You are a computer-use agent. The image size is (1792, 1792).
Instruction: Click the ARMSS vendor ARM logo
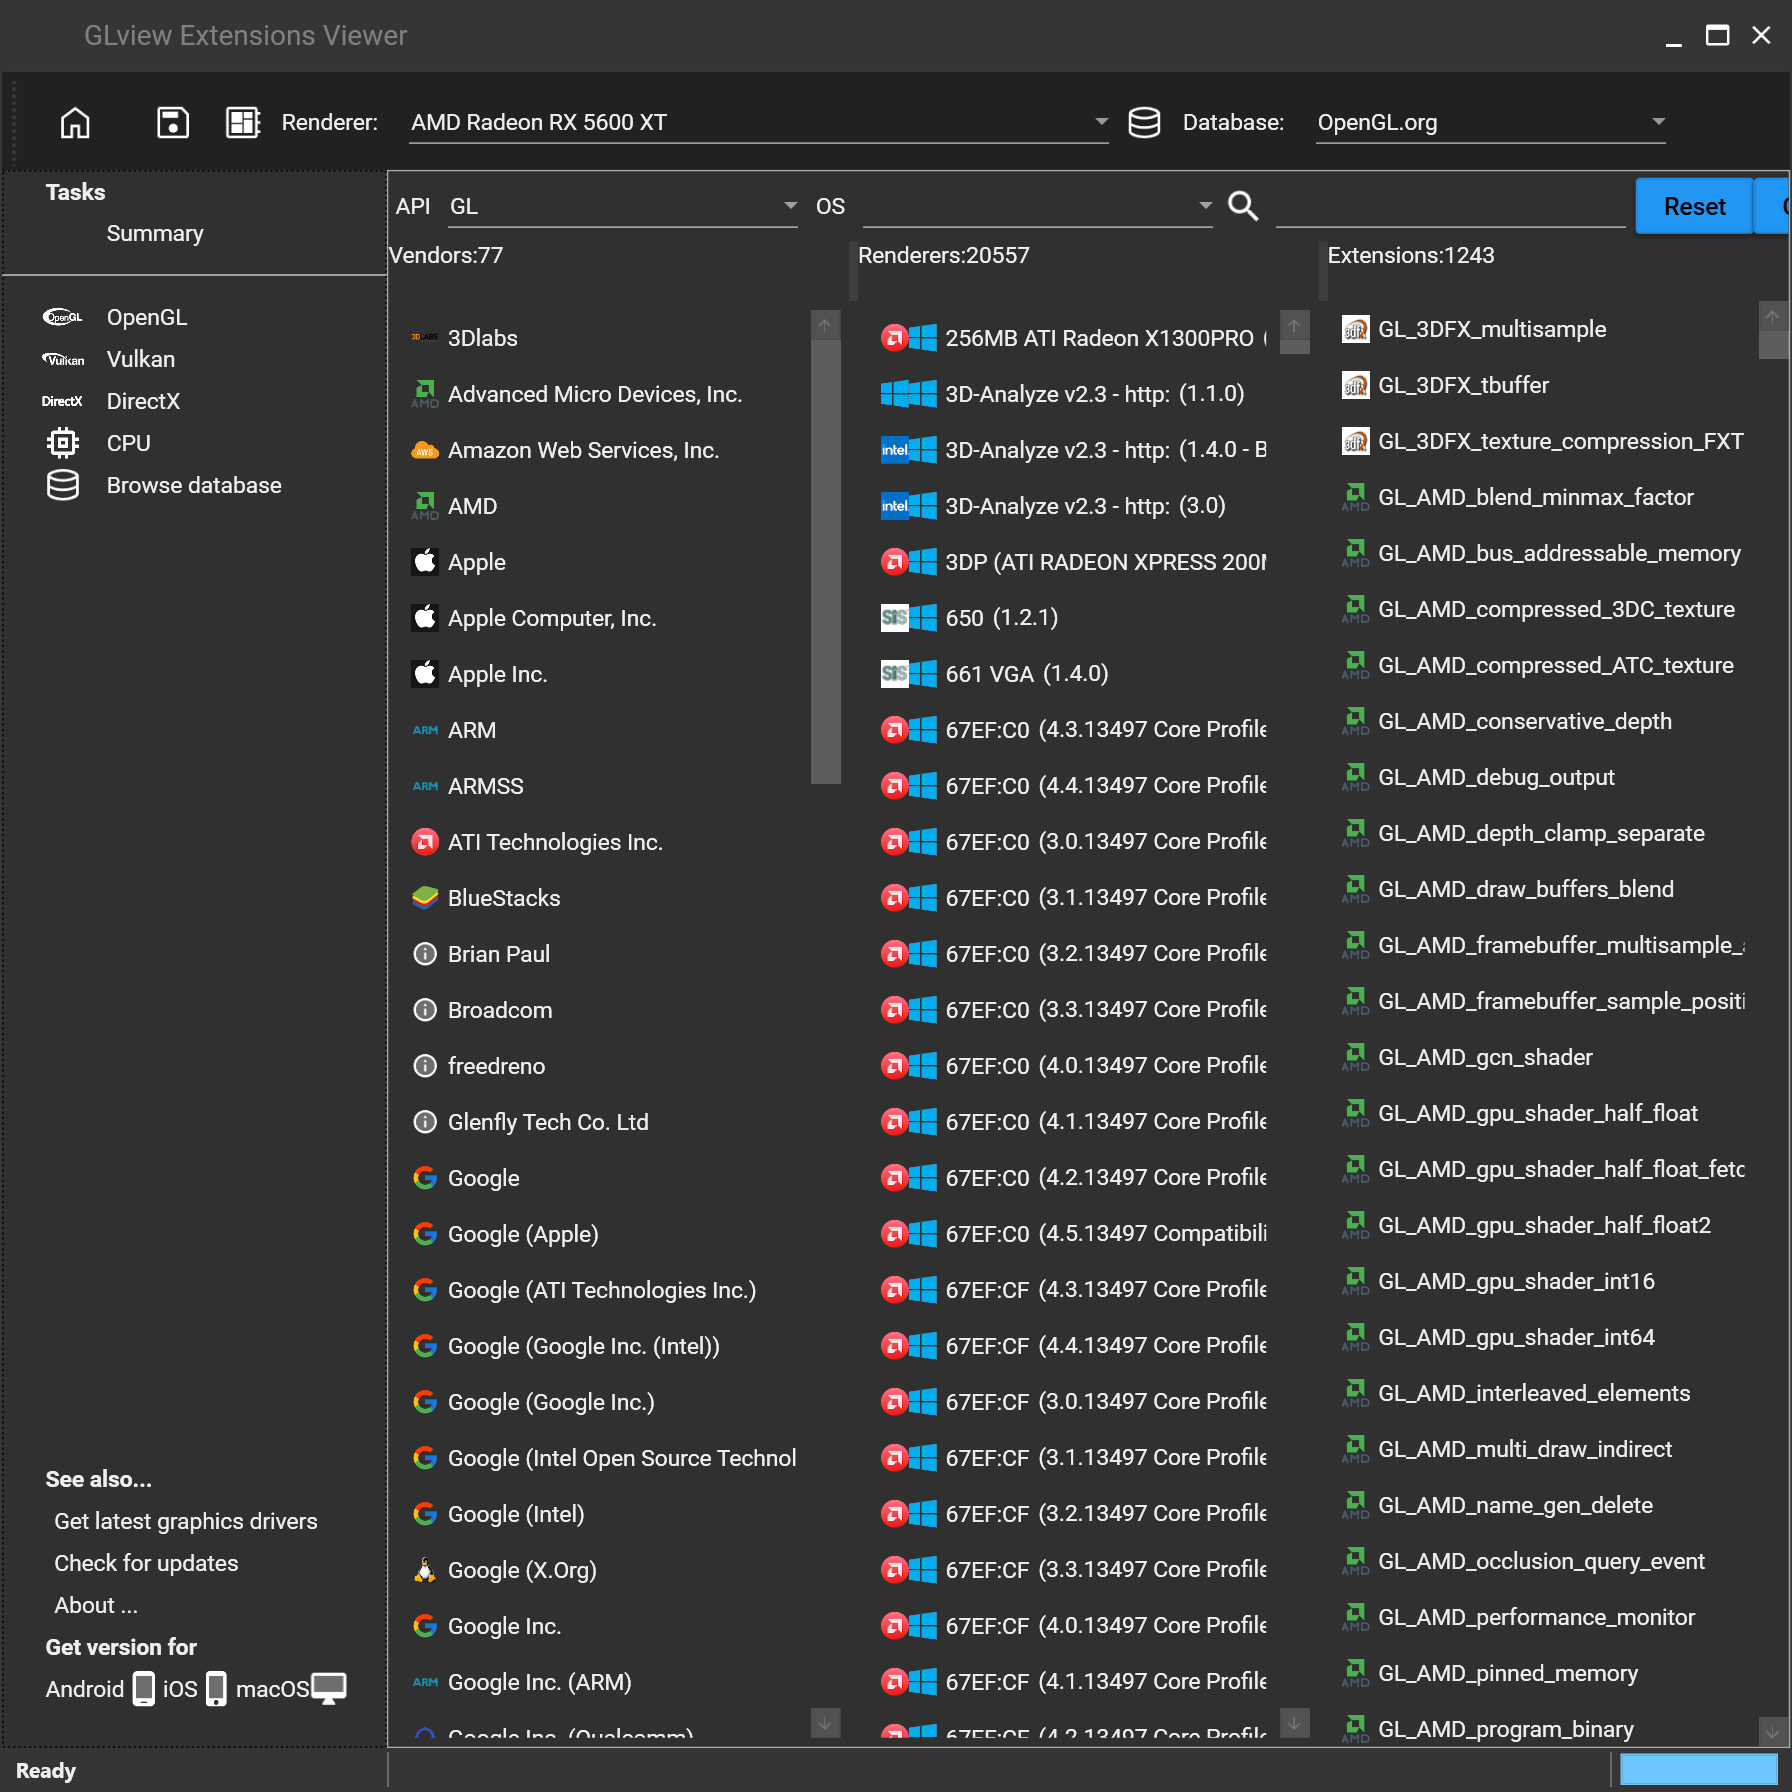tap(425, 786)
